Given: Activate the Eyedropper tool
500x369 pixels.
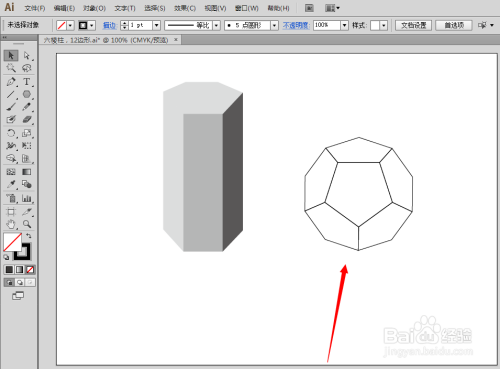Looking at the screenshot, I should pos(11,184).
